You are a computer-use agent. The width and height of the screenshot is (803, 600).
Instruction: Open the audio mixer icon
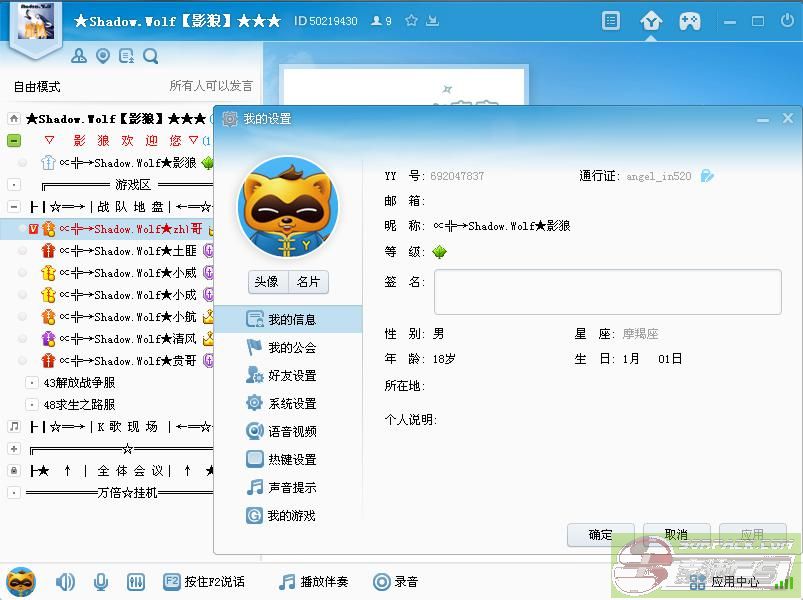136,582
